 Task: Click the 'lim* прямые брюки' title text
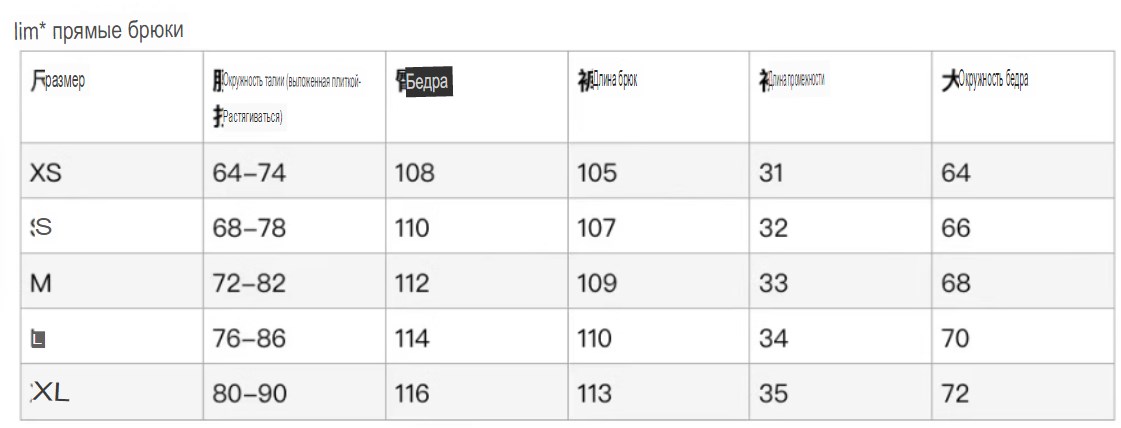(x=99, y=31)
